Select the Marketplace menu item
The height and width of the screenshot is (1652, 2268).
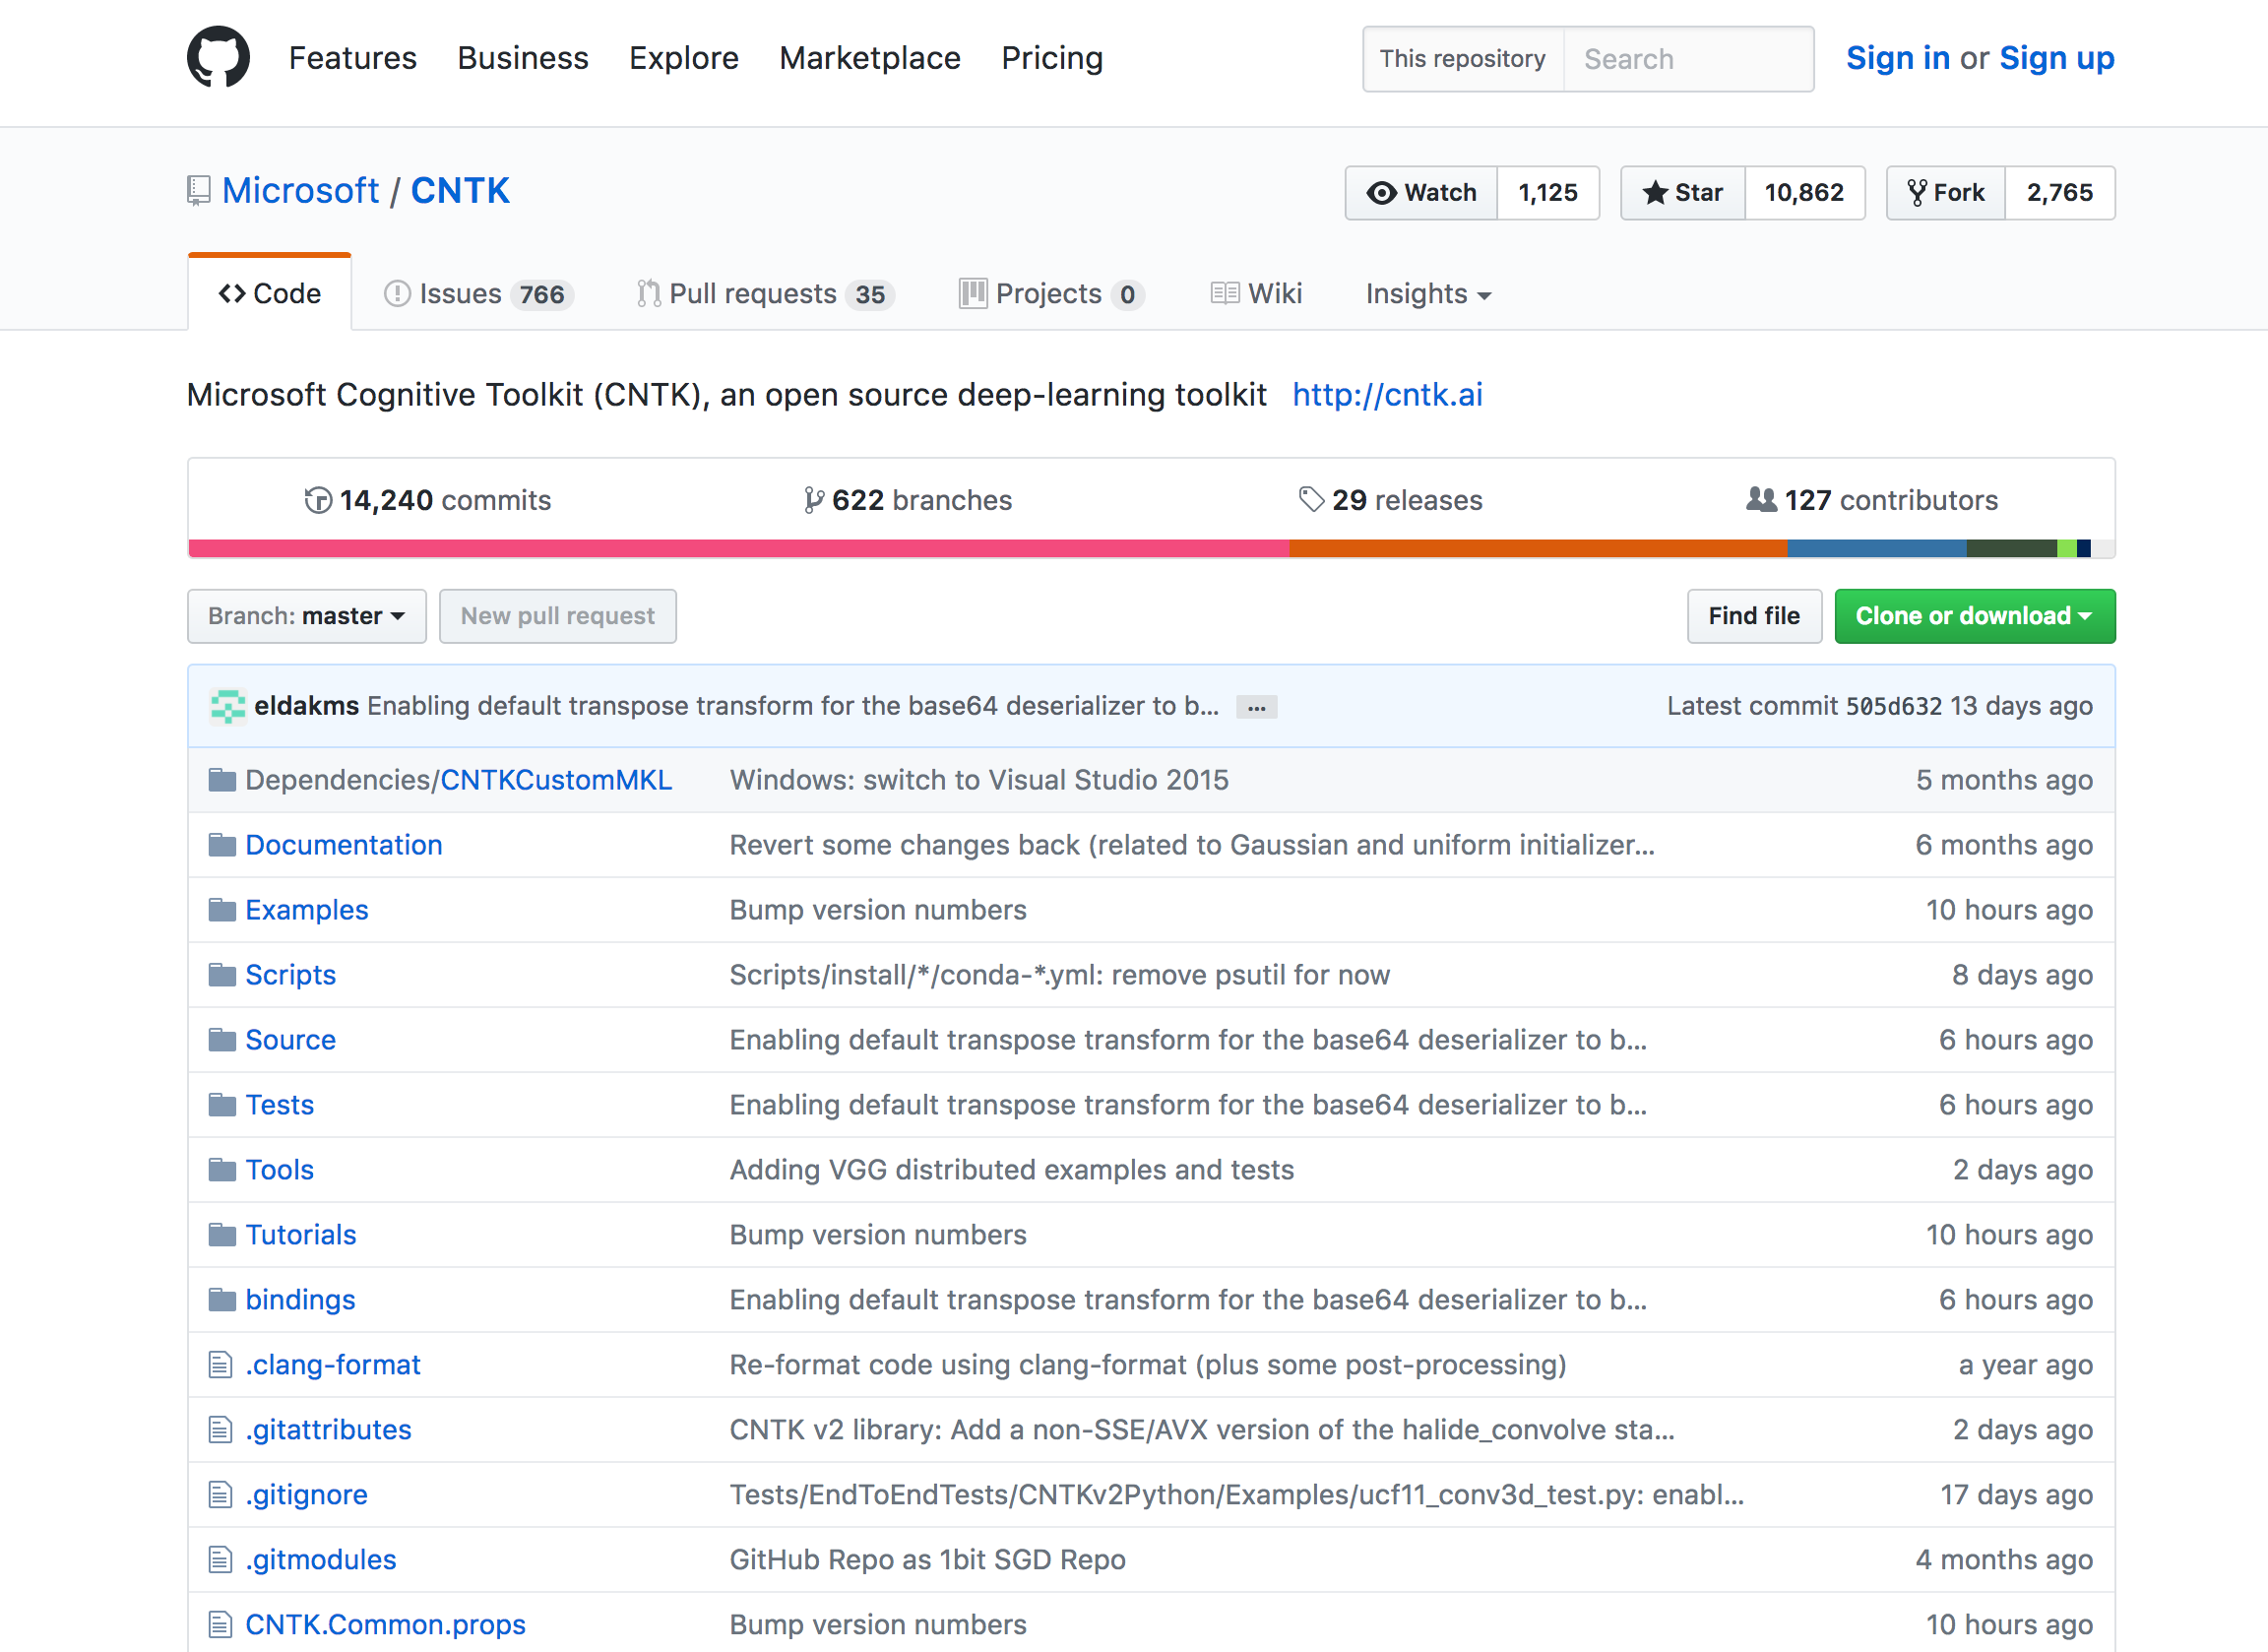coord(869,58)
